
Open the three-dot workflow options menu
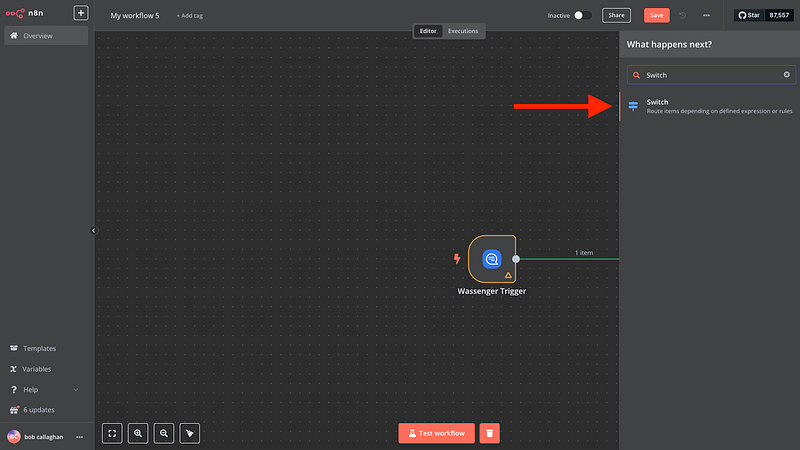(707, 15)
